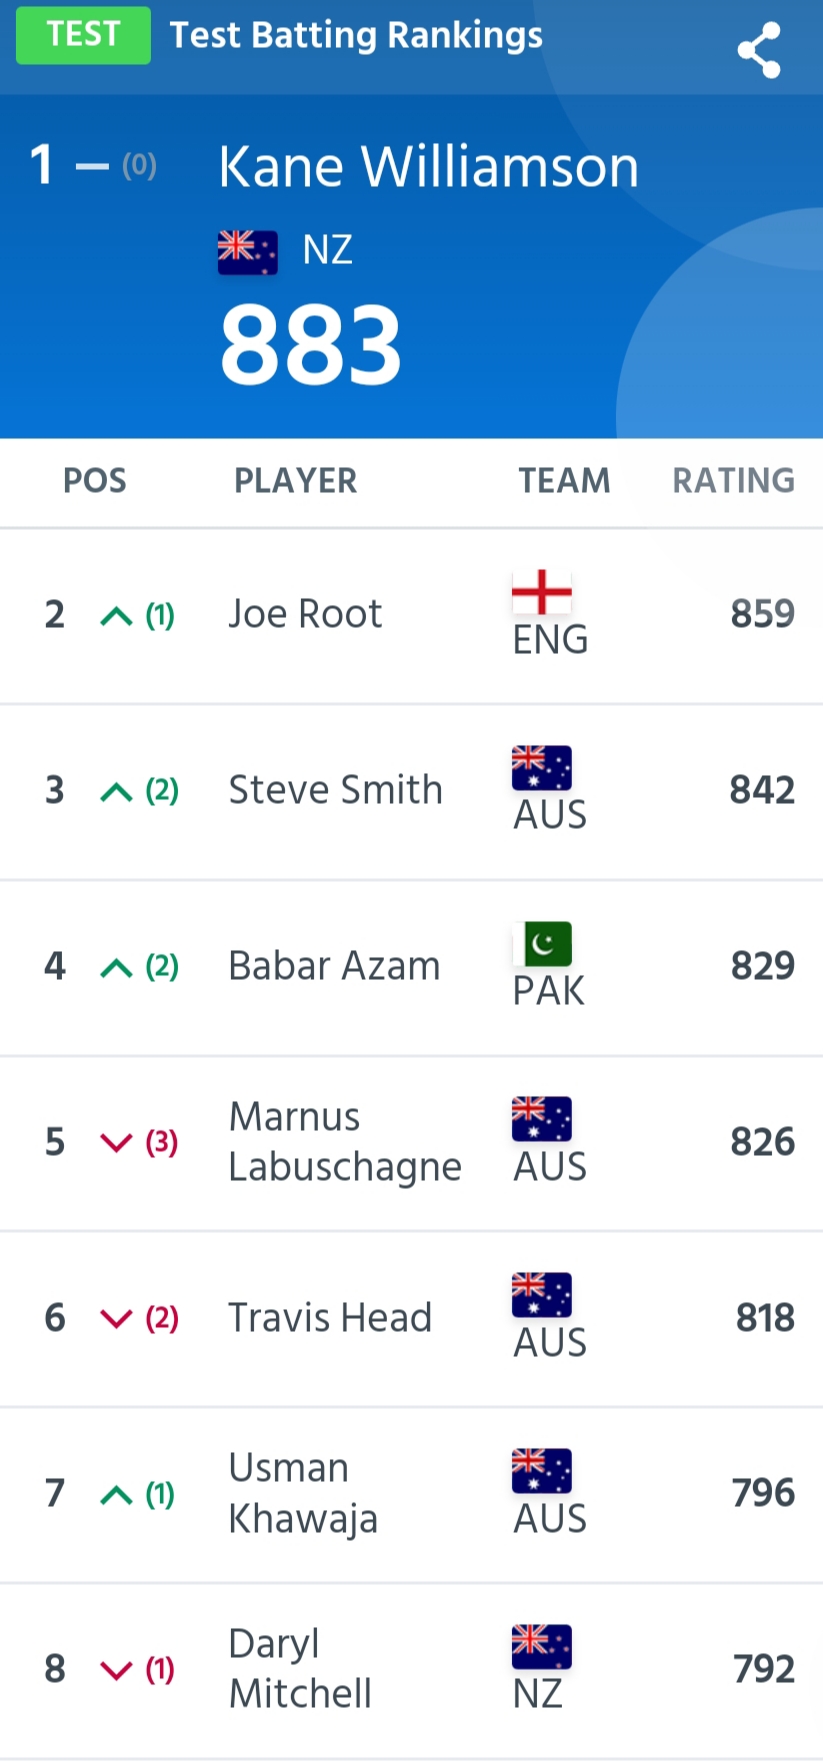
Task: Select the Babar Azam row name
Action: [334, 966]
